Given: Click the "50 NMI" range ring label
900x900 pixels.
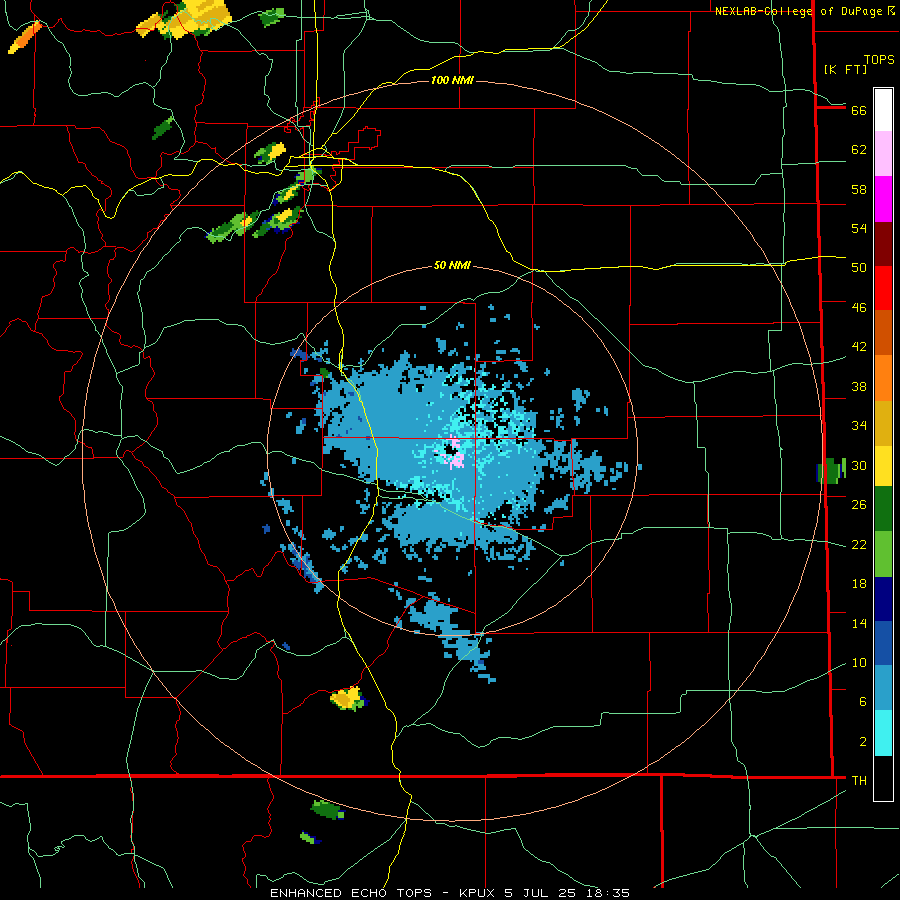Looking at the screenshot, I should (x=452, y=265).
